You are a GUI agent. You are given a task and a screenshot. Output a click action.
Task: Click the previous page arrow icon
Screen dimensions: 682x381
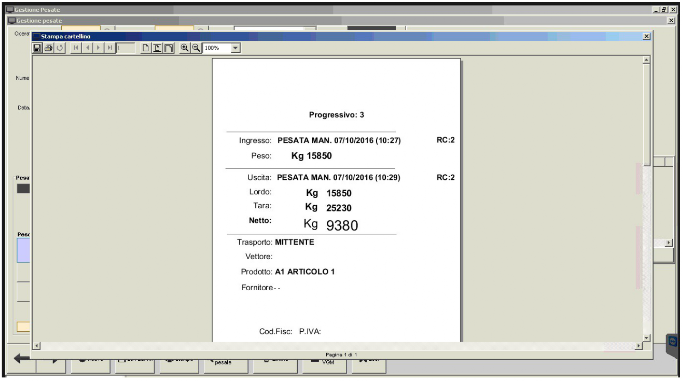[x=87, y=48]
